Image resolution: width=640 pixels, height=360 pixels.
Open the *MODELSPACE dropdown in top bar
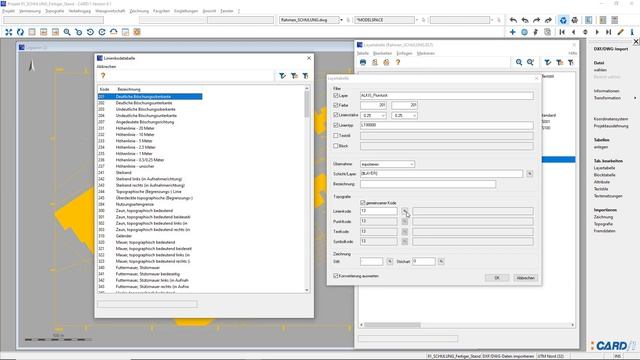click(x=416, y=20)
